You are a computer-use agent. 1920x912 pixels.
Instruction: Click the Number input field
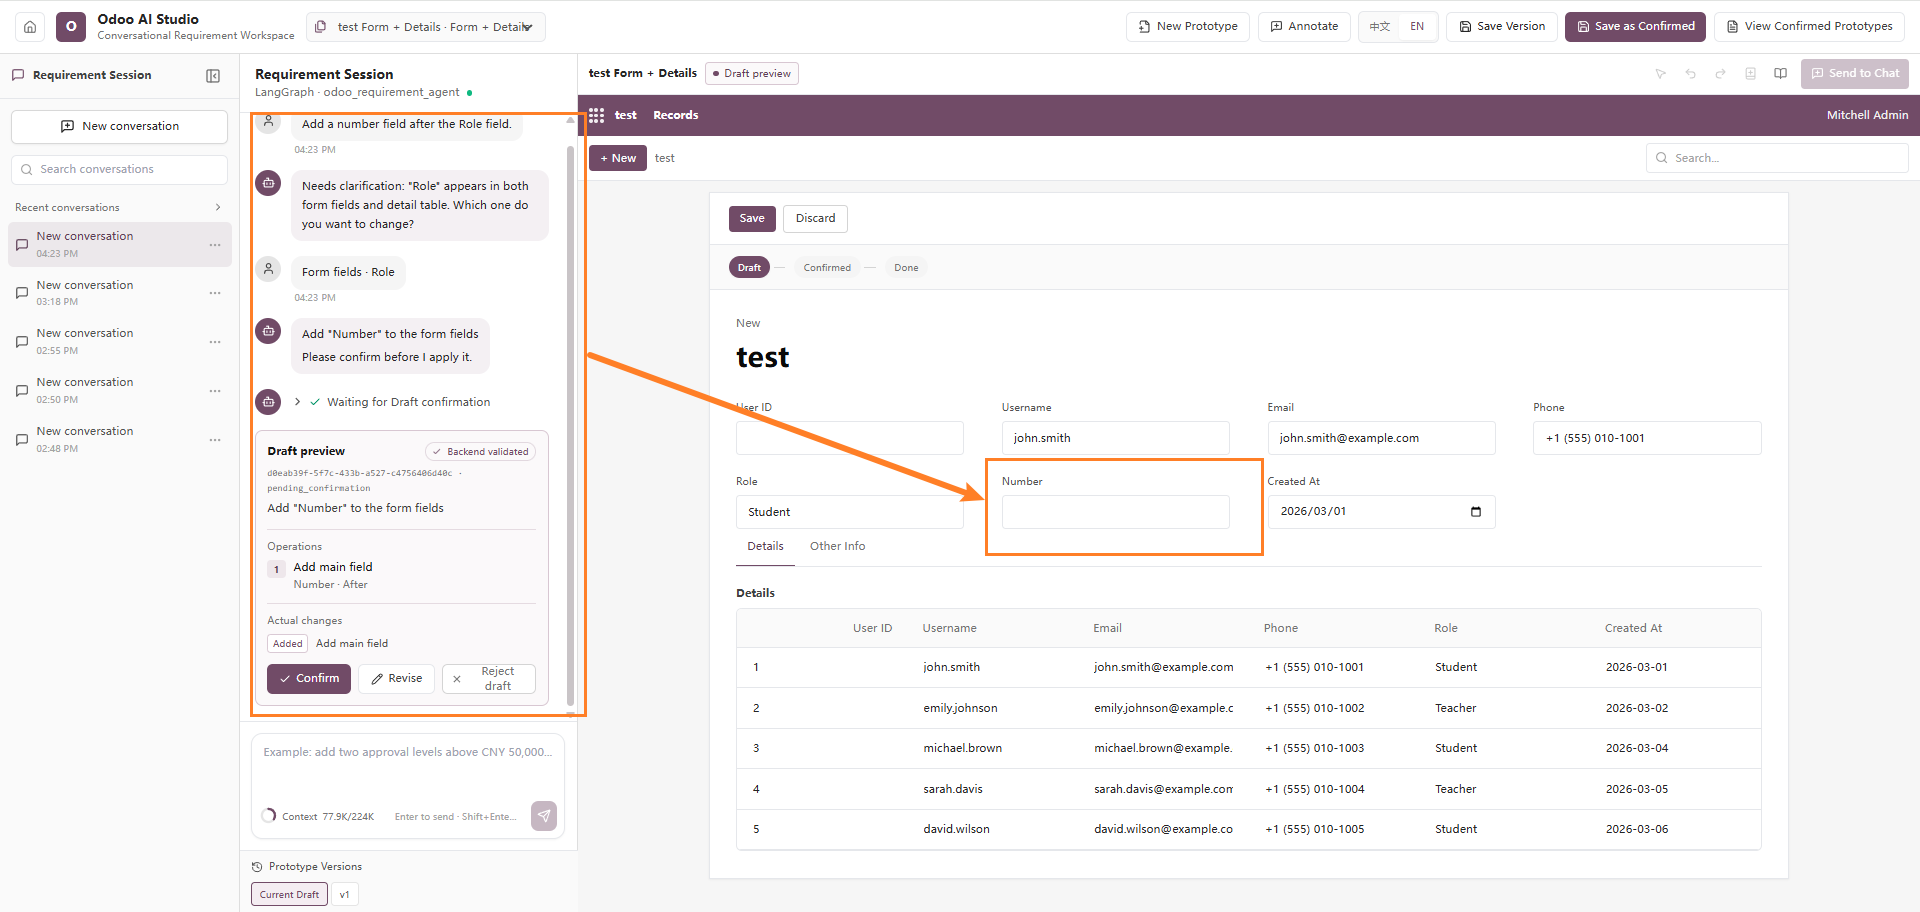coord(1116,512)
